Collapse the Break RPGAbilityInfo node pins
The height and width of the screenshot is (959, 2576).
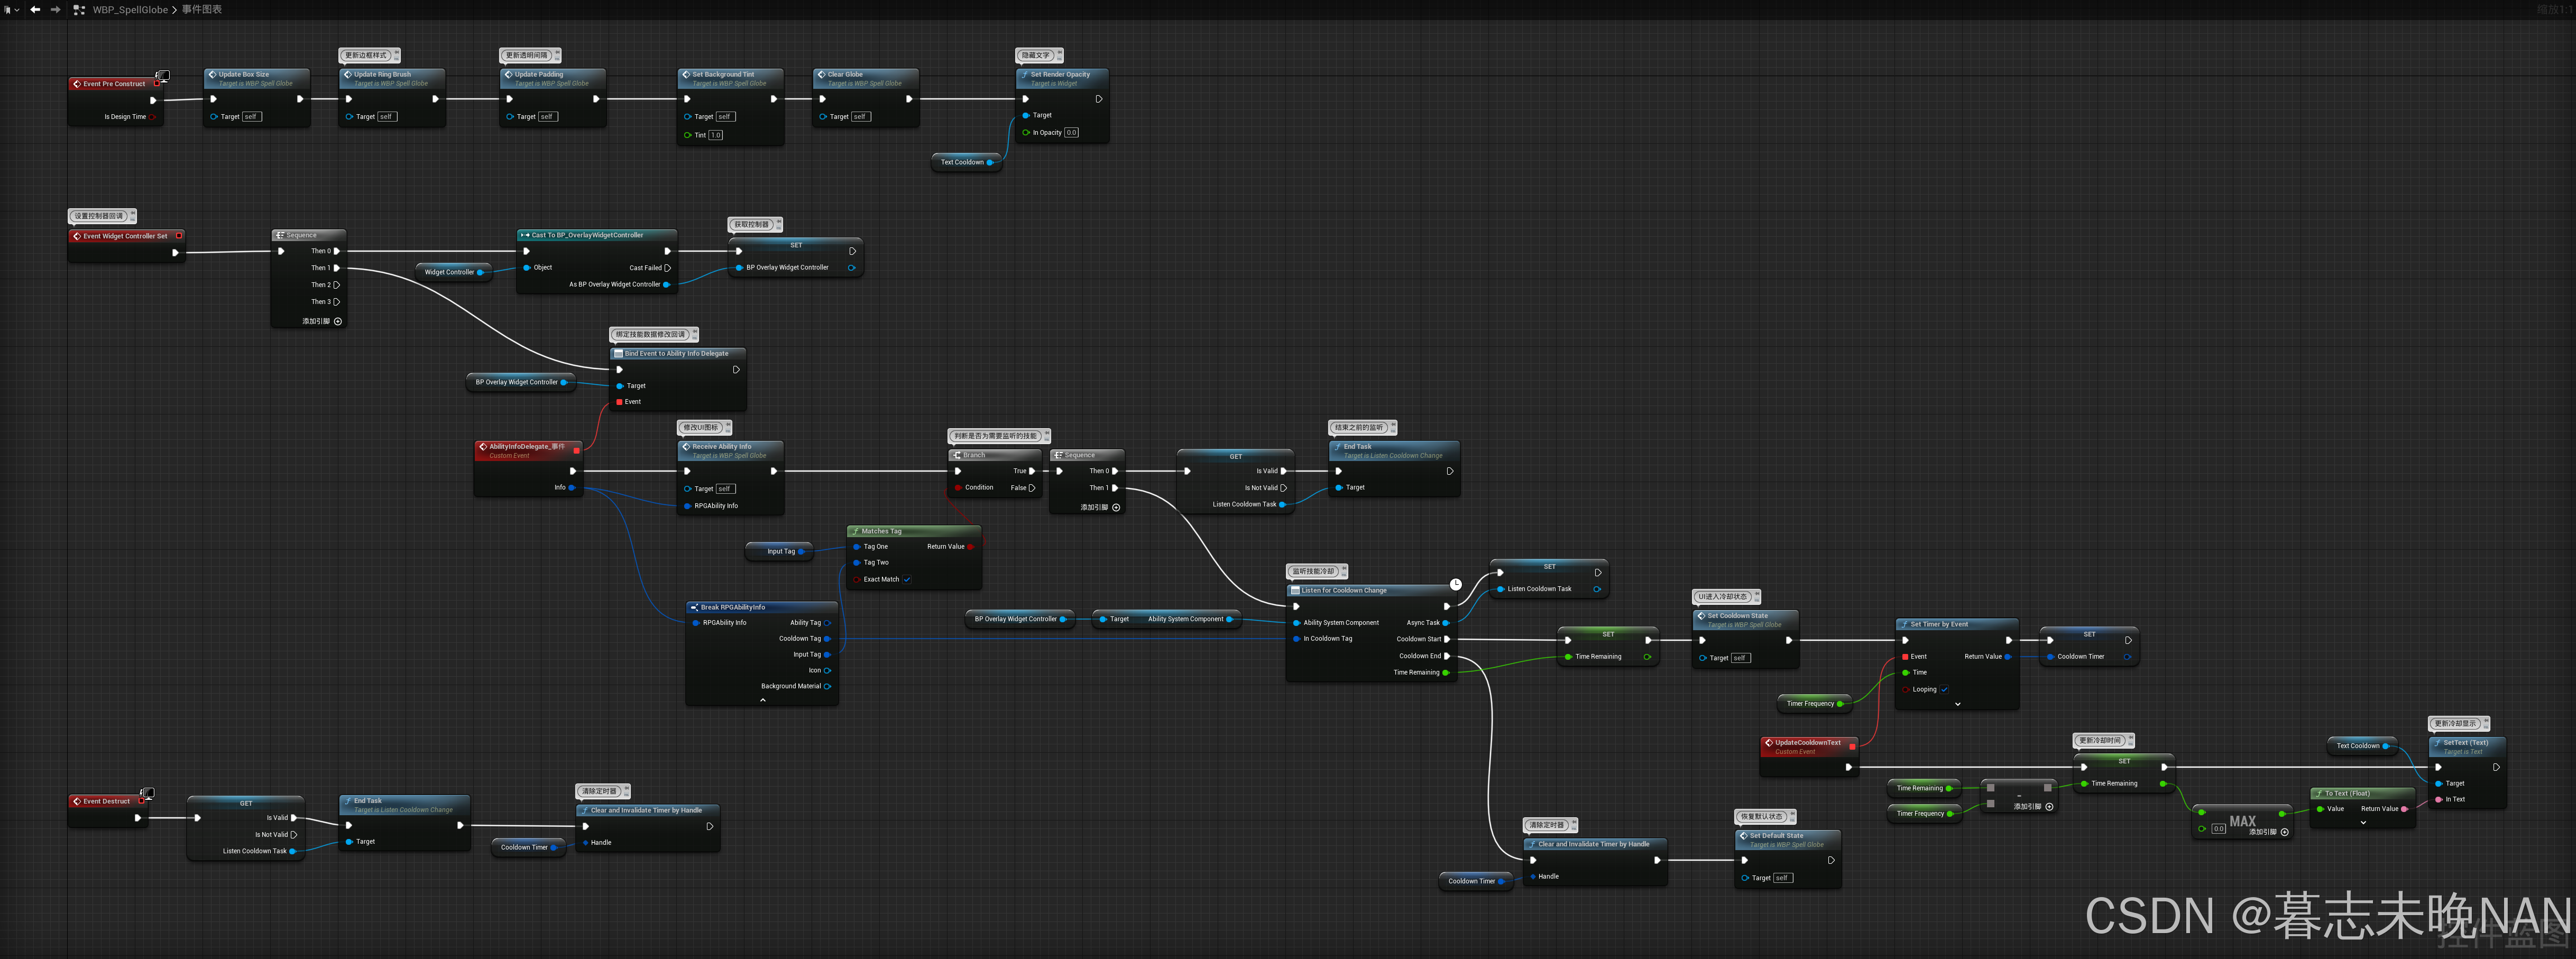(x=762, y=700)
